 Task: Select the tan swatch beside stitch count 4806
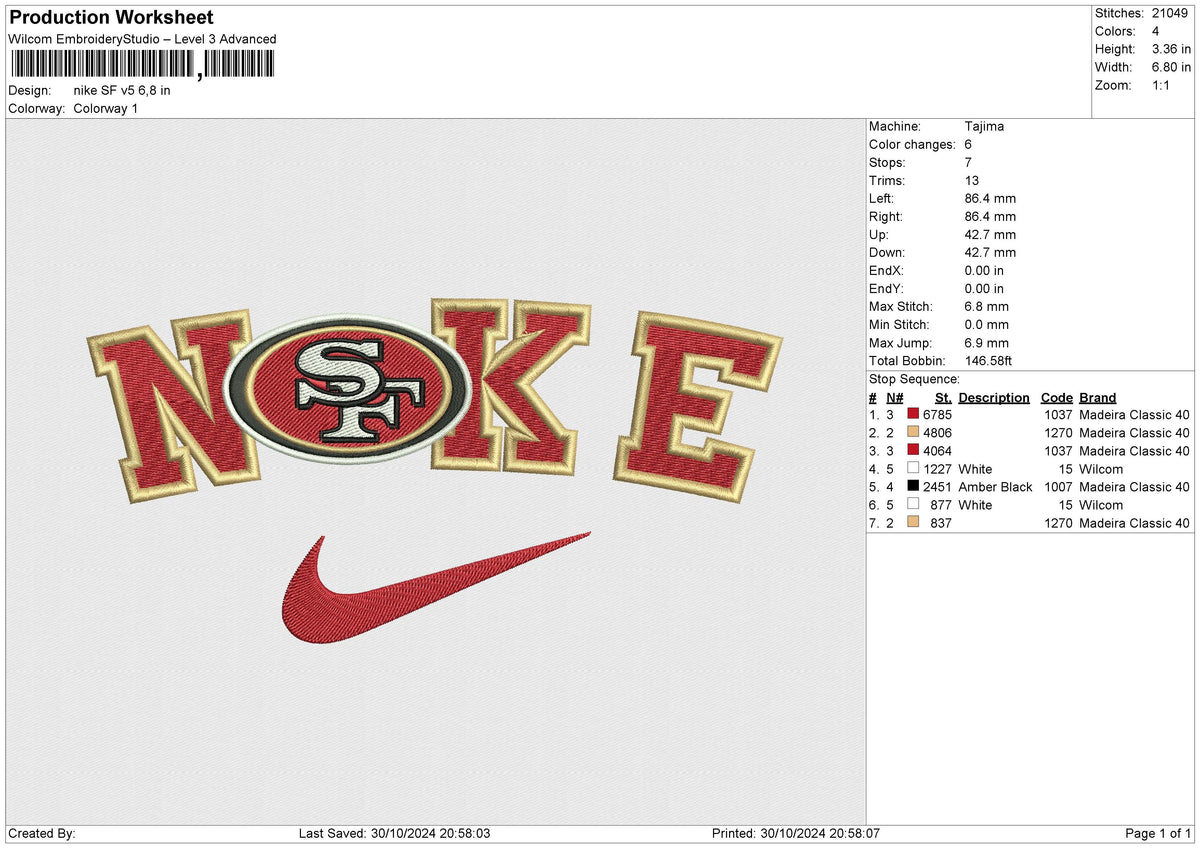pyautogui.click(x=913, y=433)
